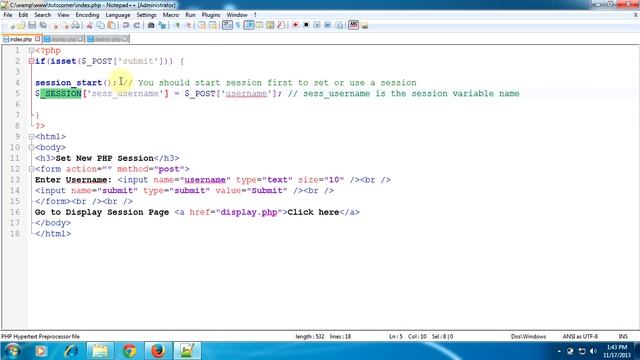Click the Paste toolbar icon
This screenshot has height=360, width=640.
tap(111, 25)
